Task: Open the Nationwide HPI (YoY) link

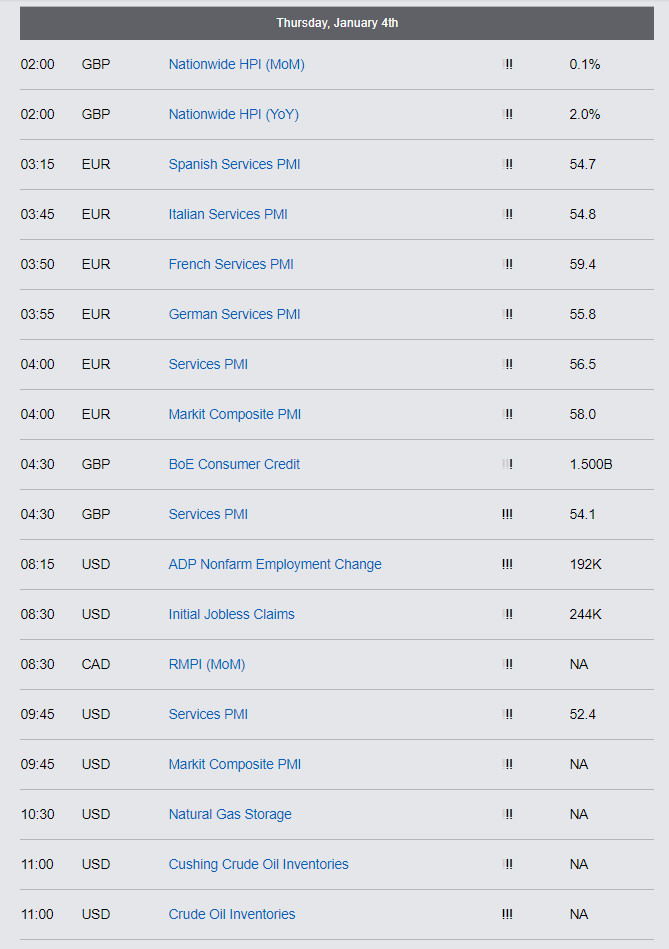Action: coord(233,114)
